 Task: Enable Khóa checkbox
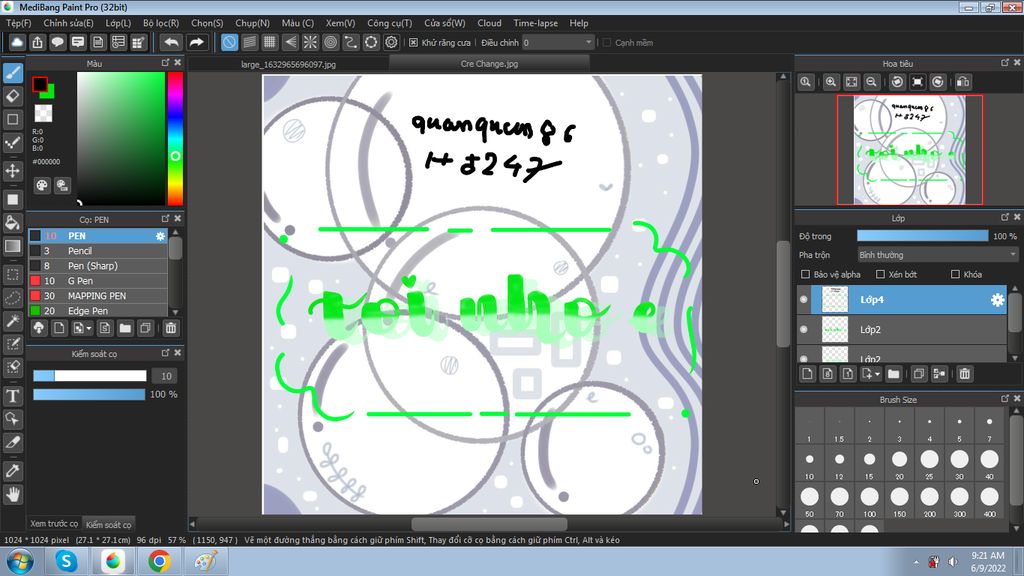point(955,274)
